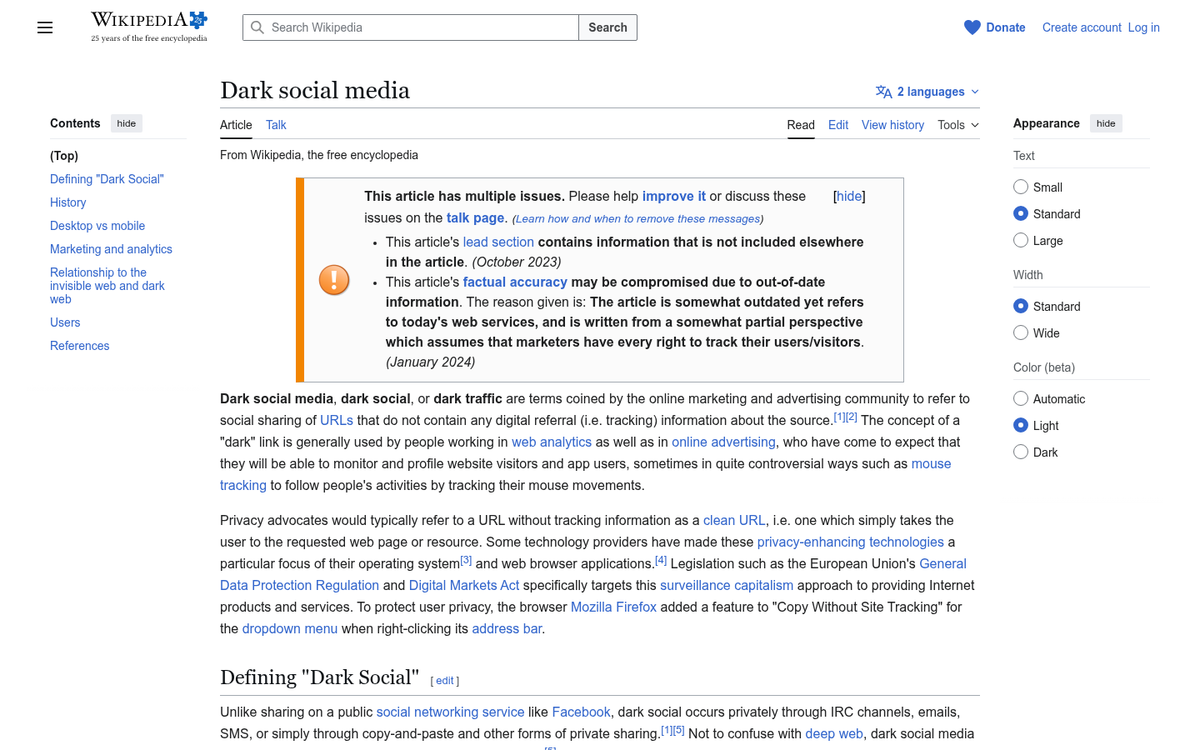
Task: Select the Read tab
Action: (801, 125)
